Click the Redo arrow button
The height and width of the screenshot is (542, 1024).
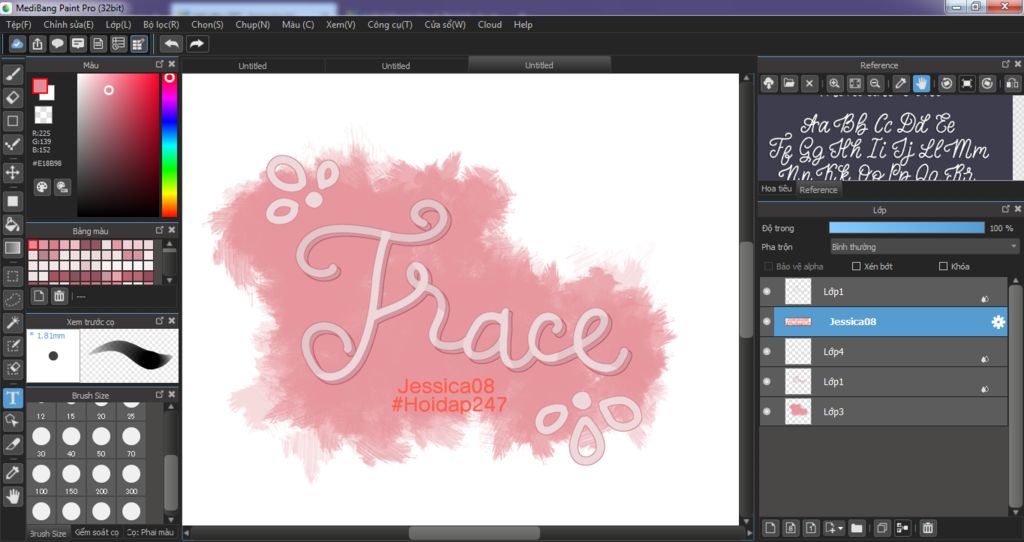(197, 44)
